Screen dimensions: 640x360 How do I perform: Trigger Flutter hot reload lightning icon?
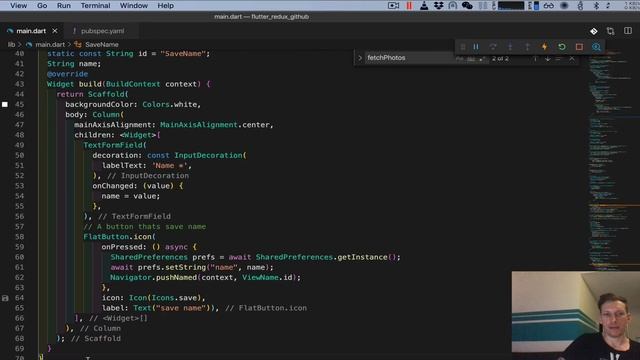click(544, 47)
